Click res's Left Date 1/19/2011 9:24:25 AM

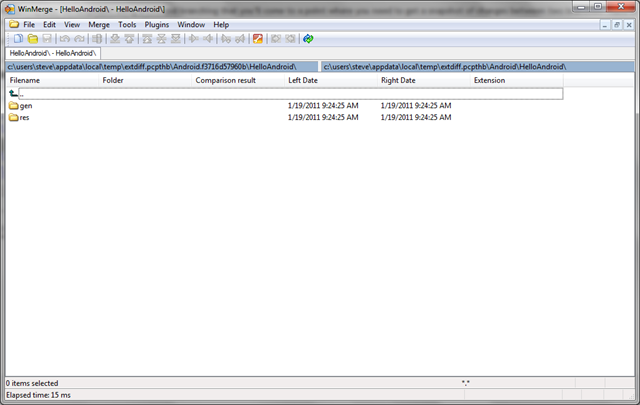pyautogui.click(x=323, y=118)
